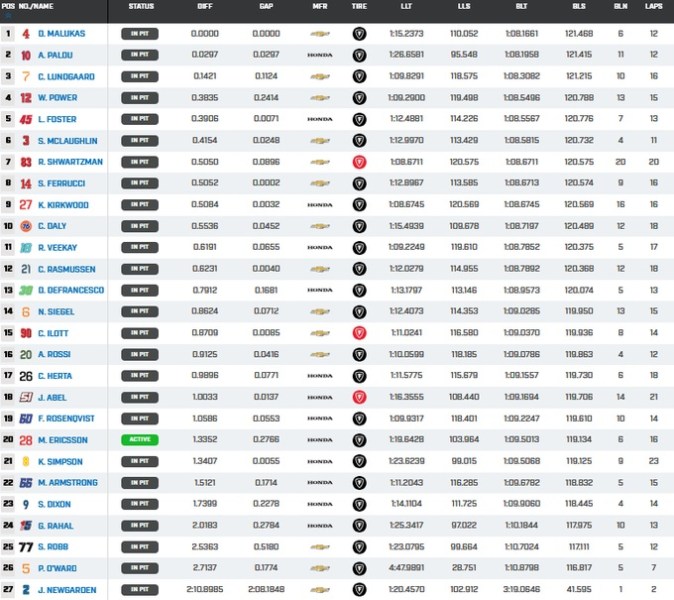Viewport: 674px width, 600px height.
Task: Open driver W. Power
Action: [x=58, y=98]
